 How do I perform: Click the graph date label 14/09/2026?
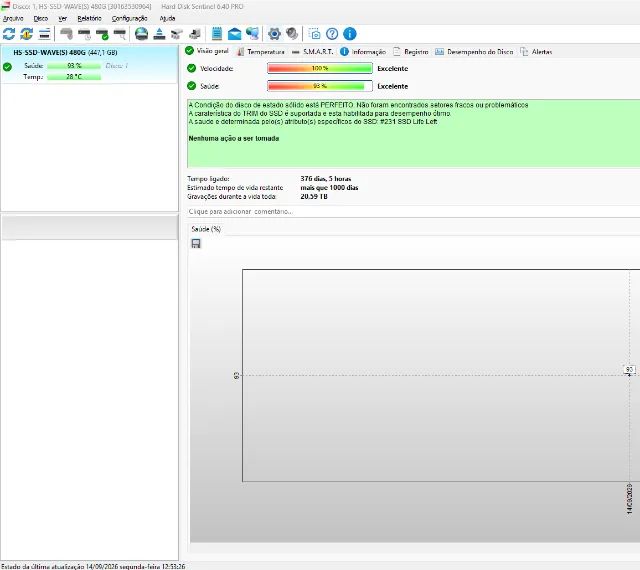[629, 499]
